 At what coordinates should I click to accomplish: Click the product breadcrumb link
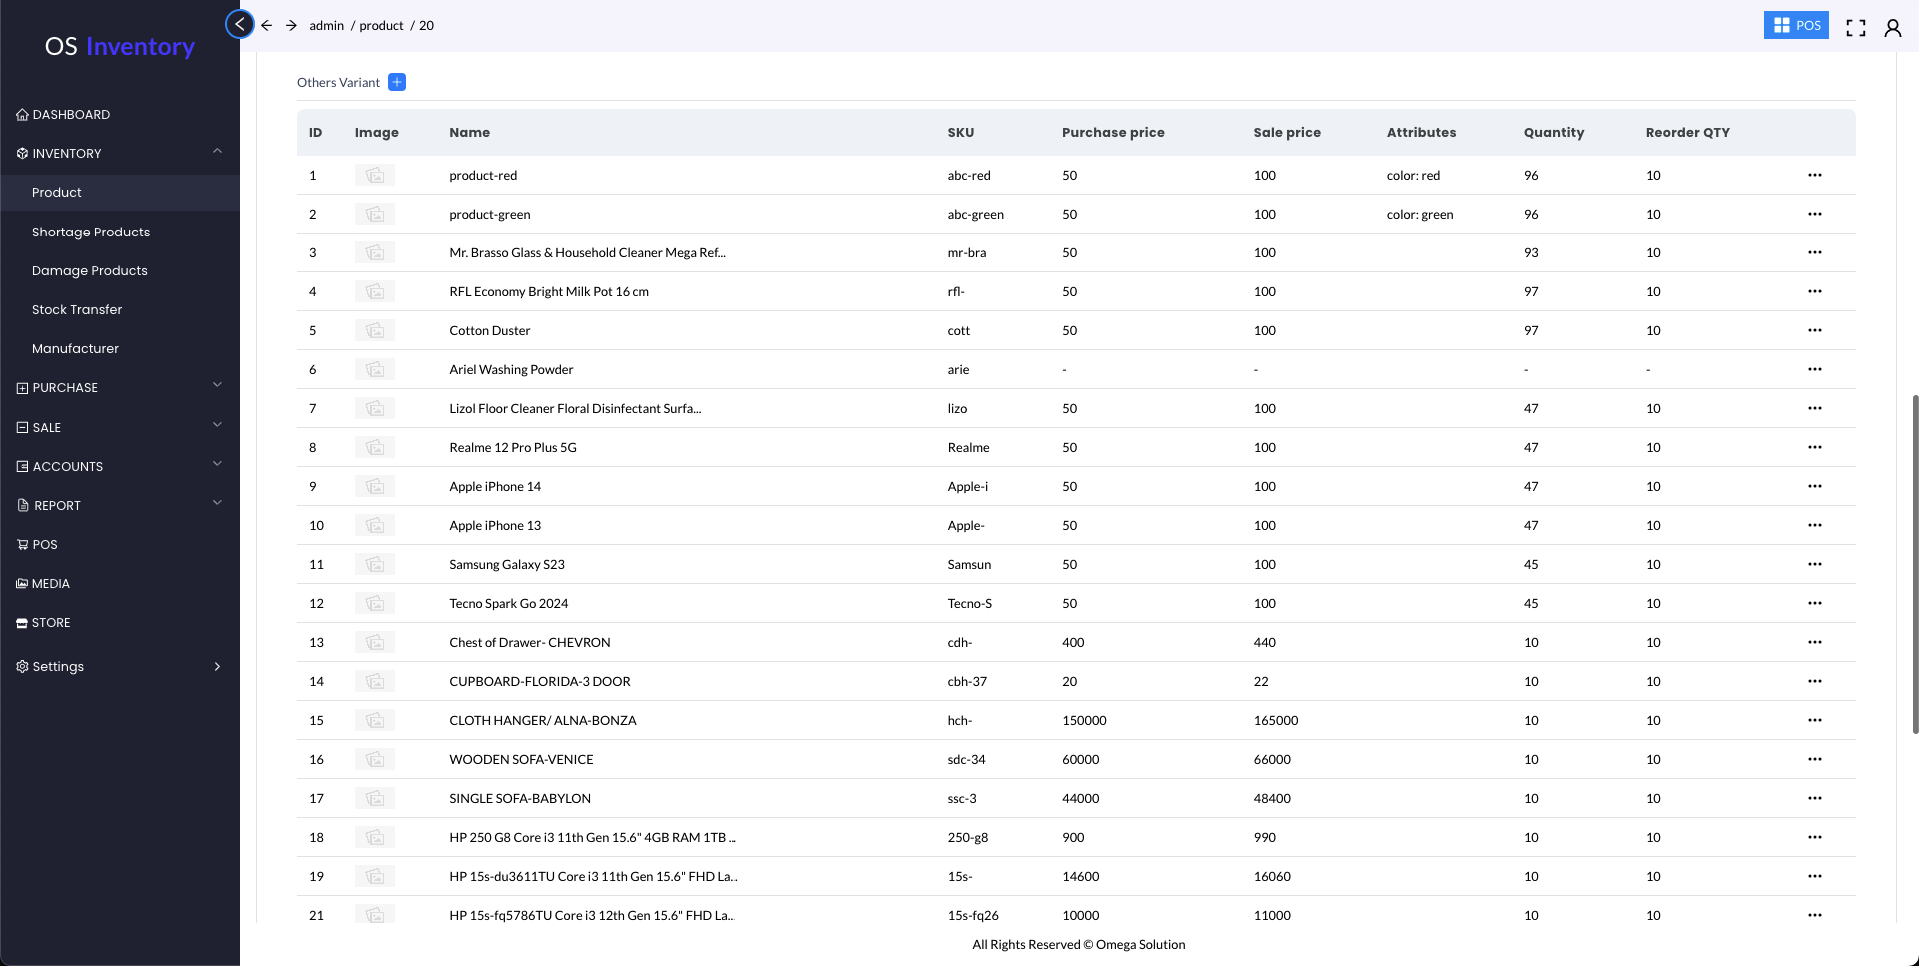[x=381, y=25]
